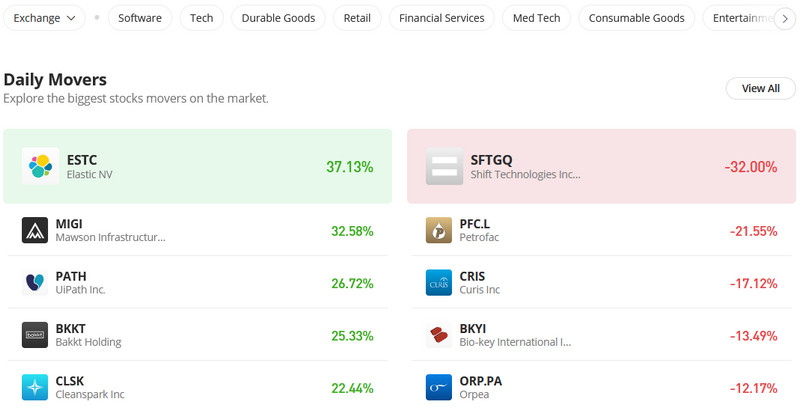Click the Bakkt Holding BKKT logo
Viewport: 800px width, 411px height.
35,335
